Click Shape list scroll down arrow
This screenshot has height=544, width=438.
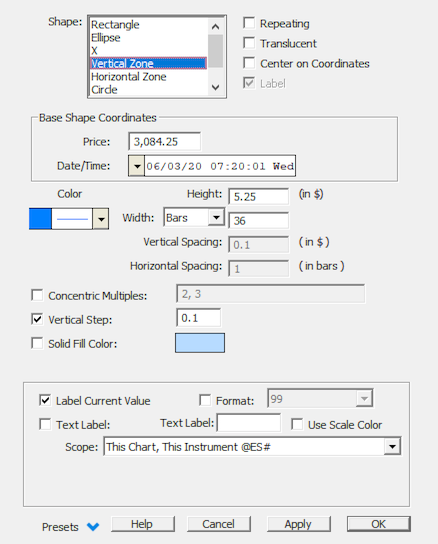coord(216,87)
